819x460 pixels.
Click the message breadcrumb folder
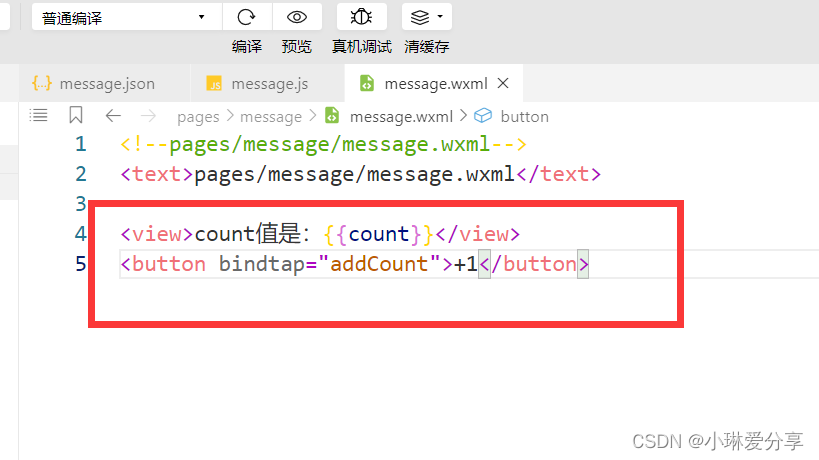click(271, 117)
